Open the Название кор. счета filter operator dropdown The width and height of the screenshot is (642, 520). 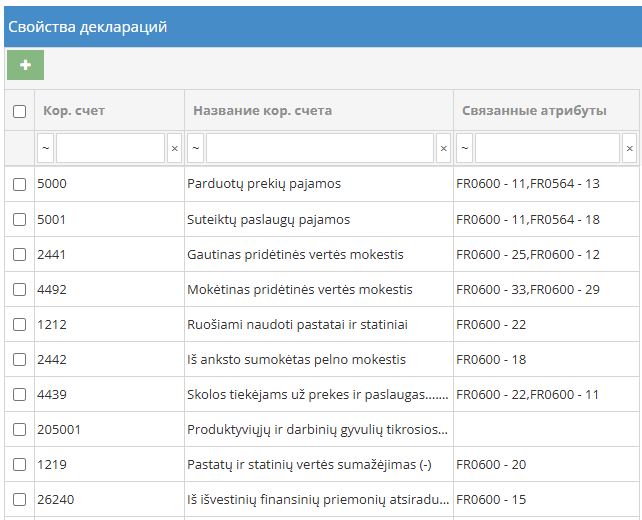click(x=195, y=148)
